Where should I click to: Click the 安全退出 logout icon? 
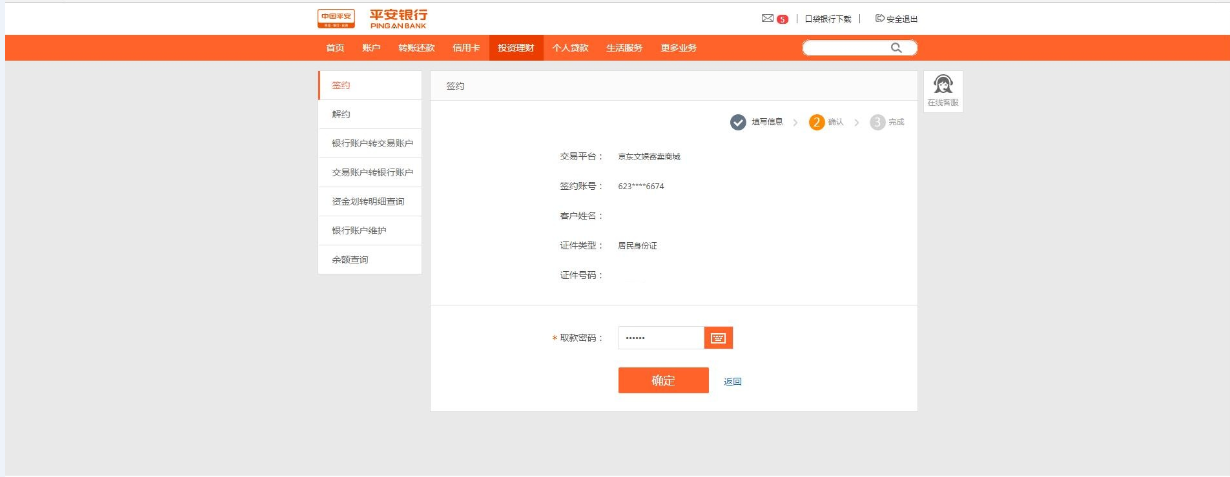click(880, 18)
